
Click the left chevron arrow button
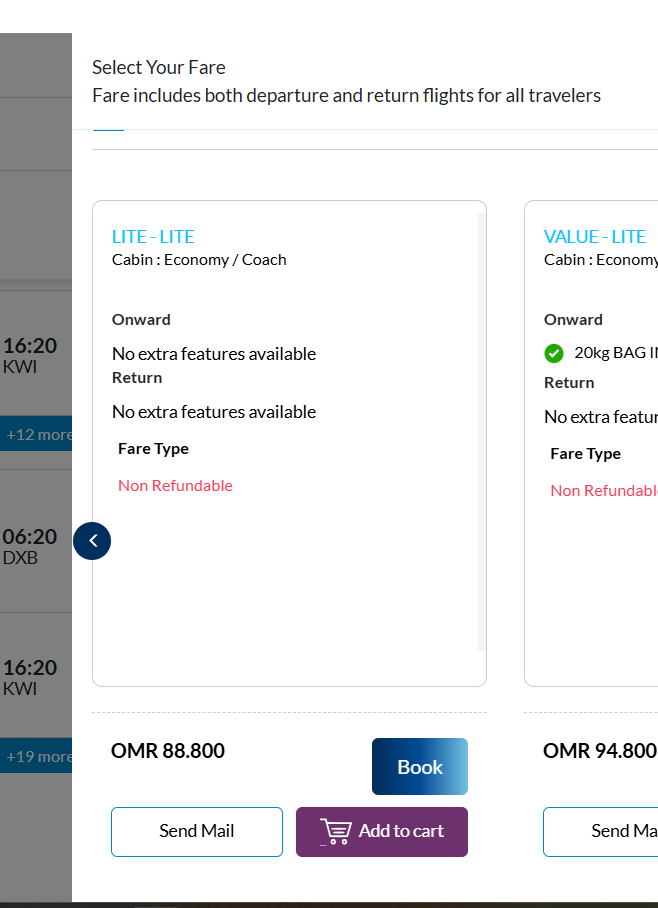click(92, 541)
